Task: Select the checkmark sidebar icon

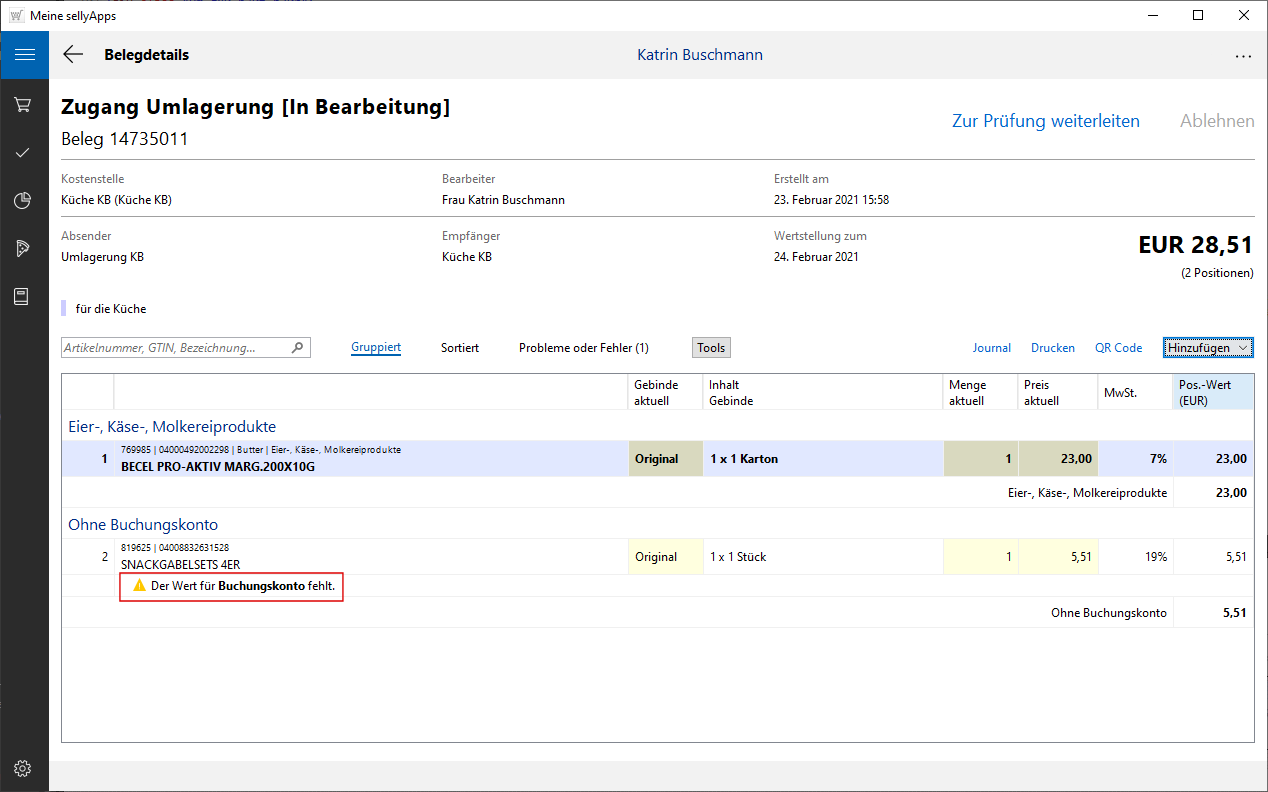Action: coord(24,152)
